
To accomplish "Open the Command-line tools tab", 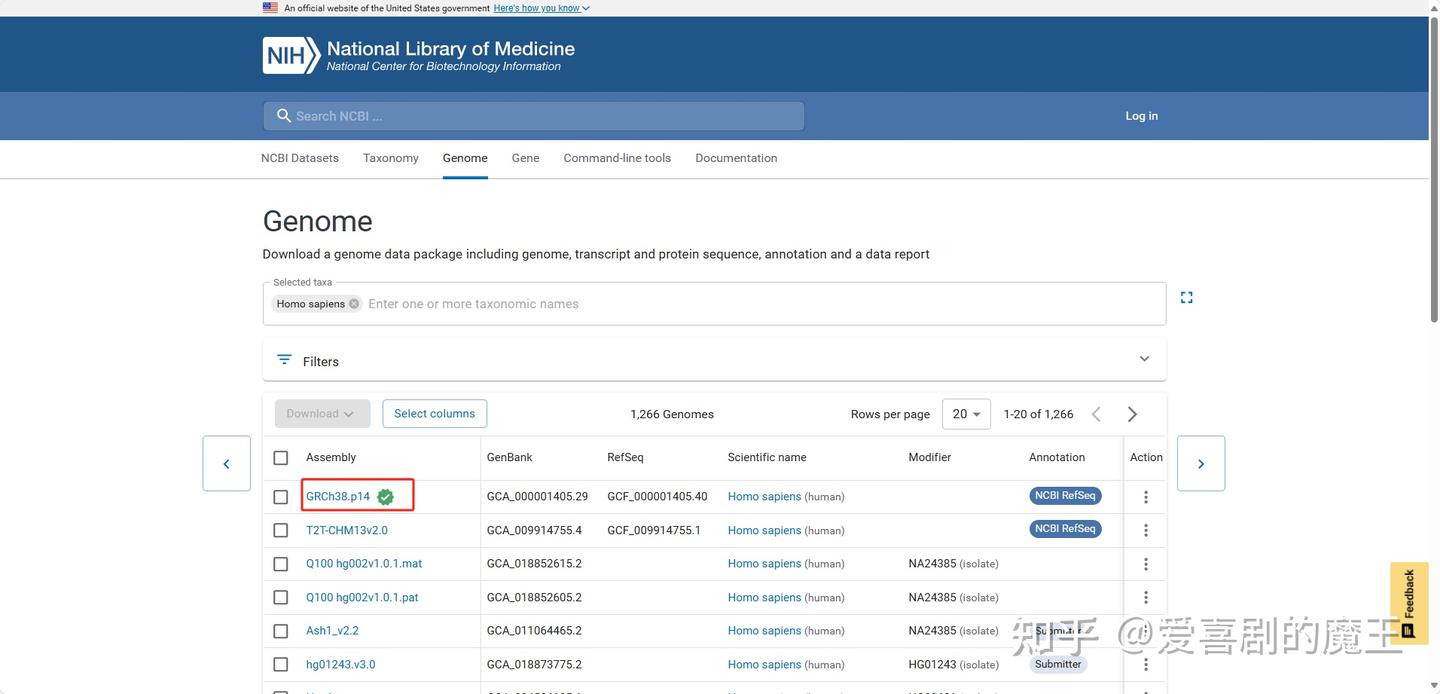I will tap(617, 158).
